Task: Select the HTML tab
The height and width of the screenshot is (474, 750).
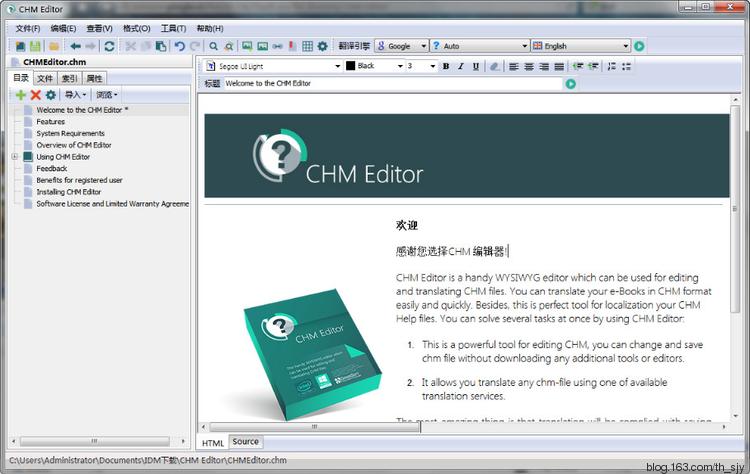Action: 213,442
